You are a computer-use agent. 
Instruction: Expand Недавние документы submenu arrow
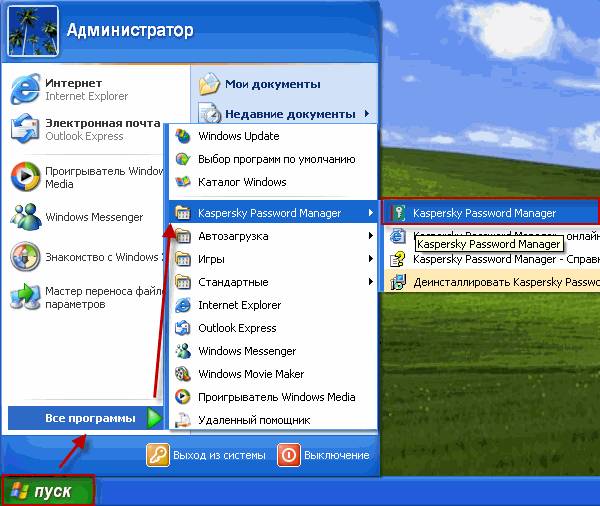367,114
